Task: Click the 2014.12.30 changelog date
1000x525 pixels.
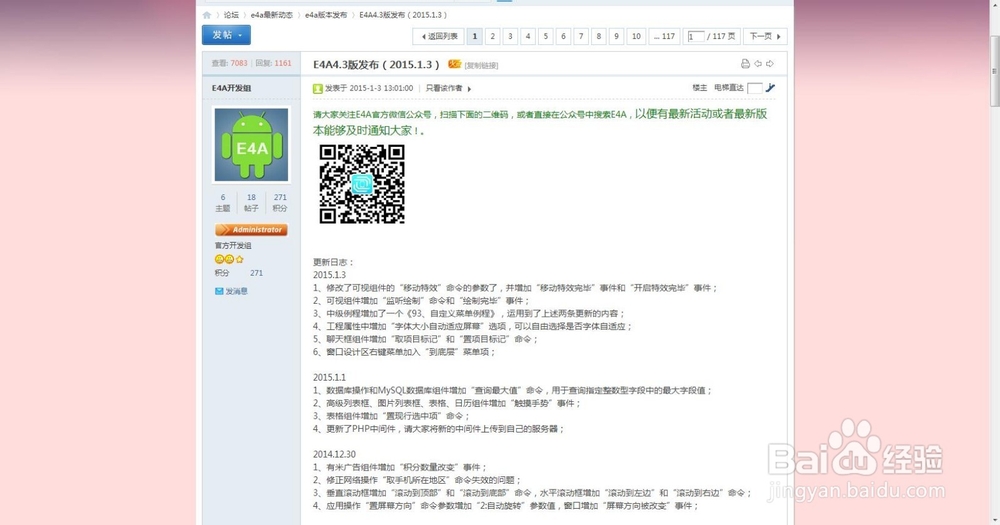Action: (x=334, y=454)
